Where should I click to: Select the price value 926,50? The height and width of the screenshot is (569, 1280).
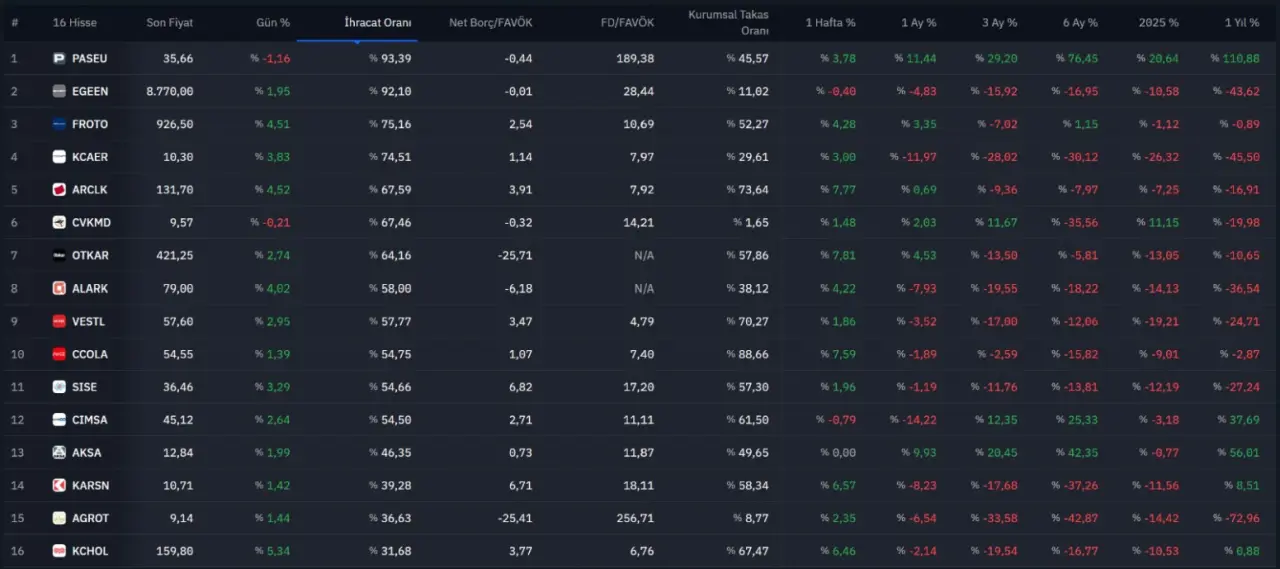click(175, 125)
